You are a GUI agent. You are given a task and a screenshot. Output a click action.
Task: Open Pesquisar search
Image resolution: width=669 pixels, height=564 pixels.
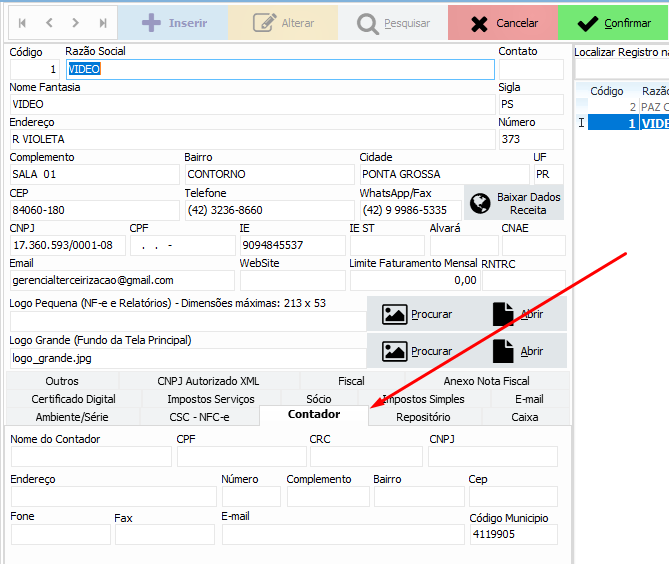tap(392, 22)
